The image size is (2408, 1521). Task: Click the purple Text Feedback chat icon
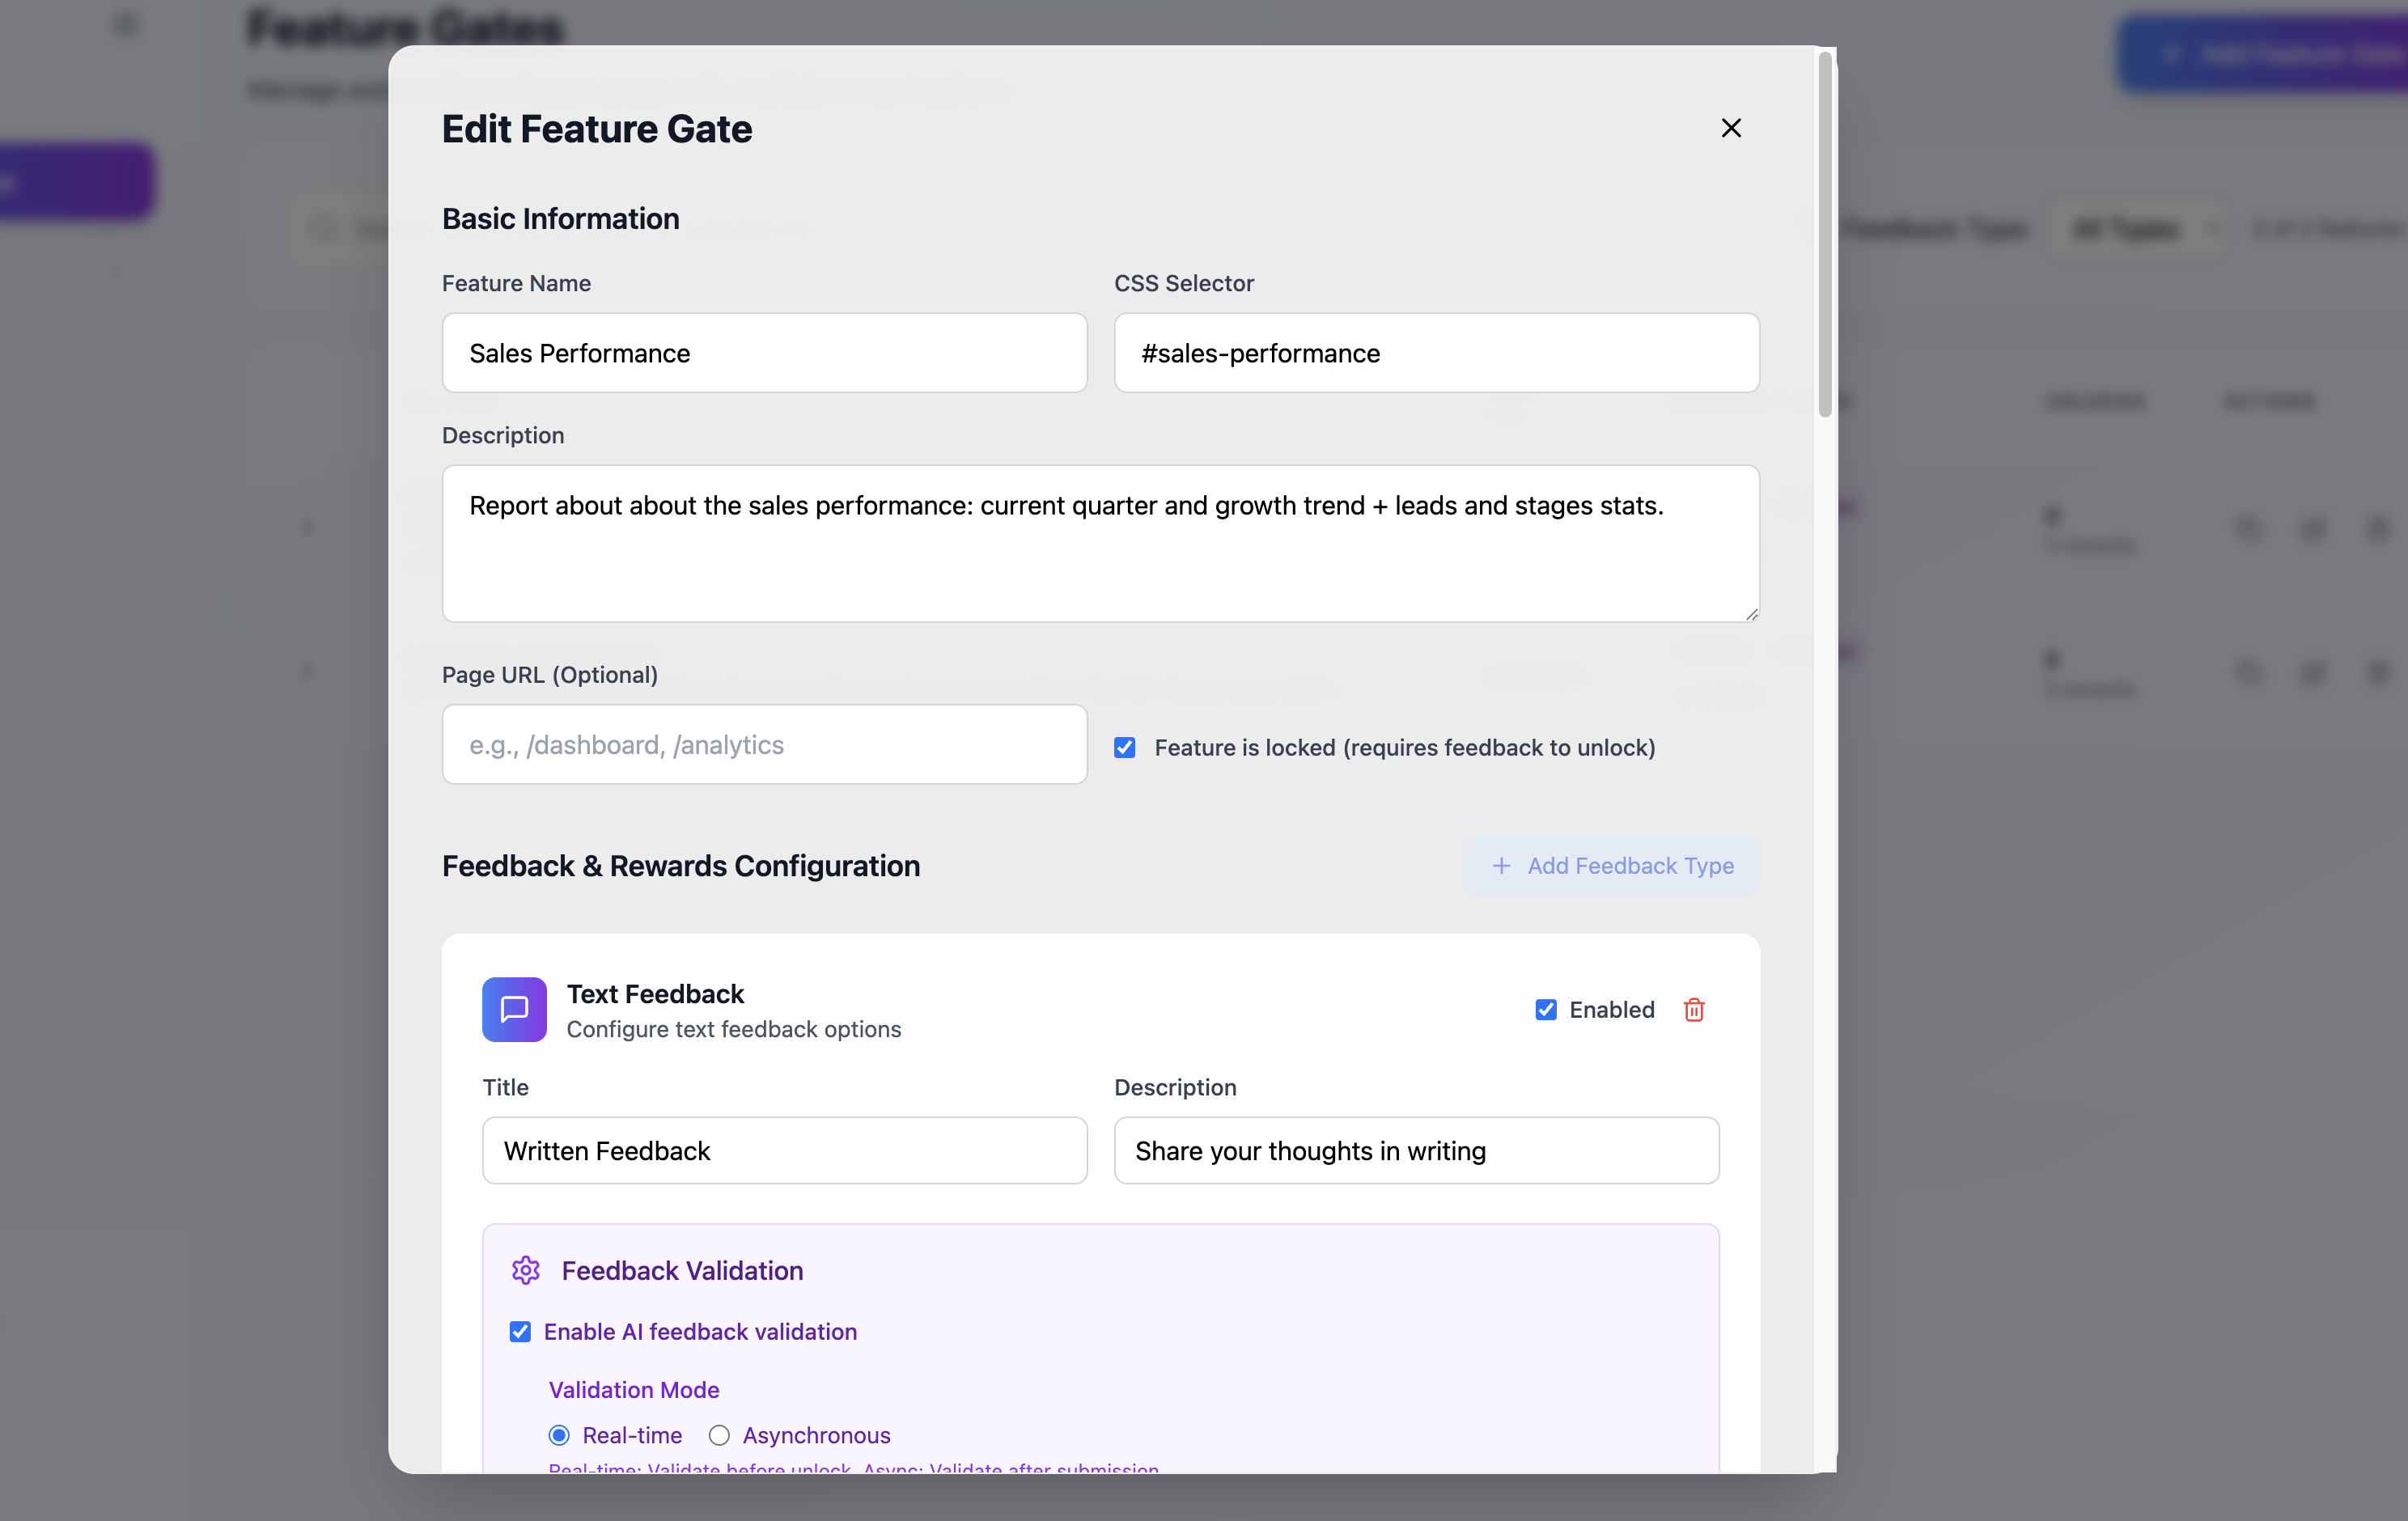[514, 1010]
